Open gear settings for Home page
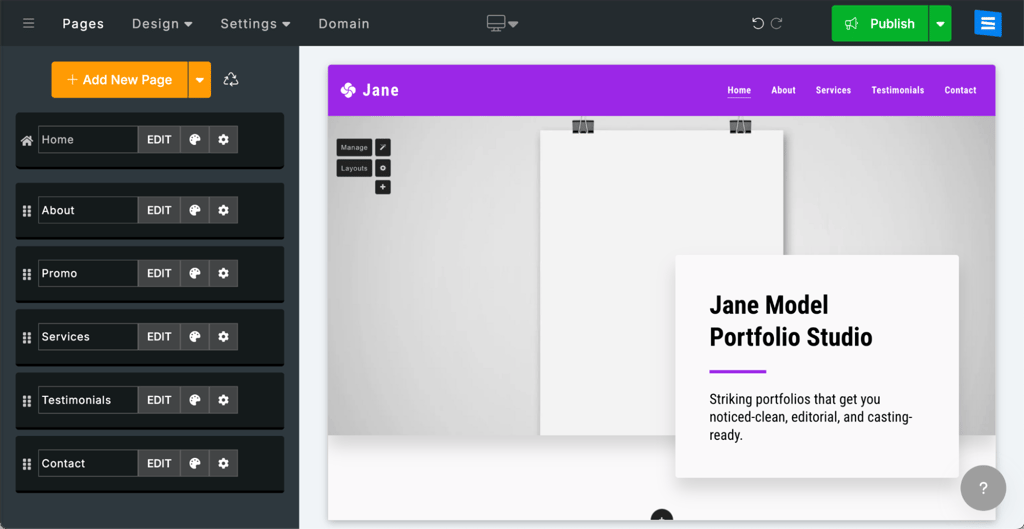1024x529 pixels. point(223,140)
